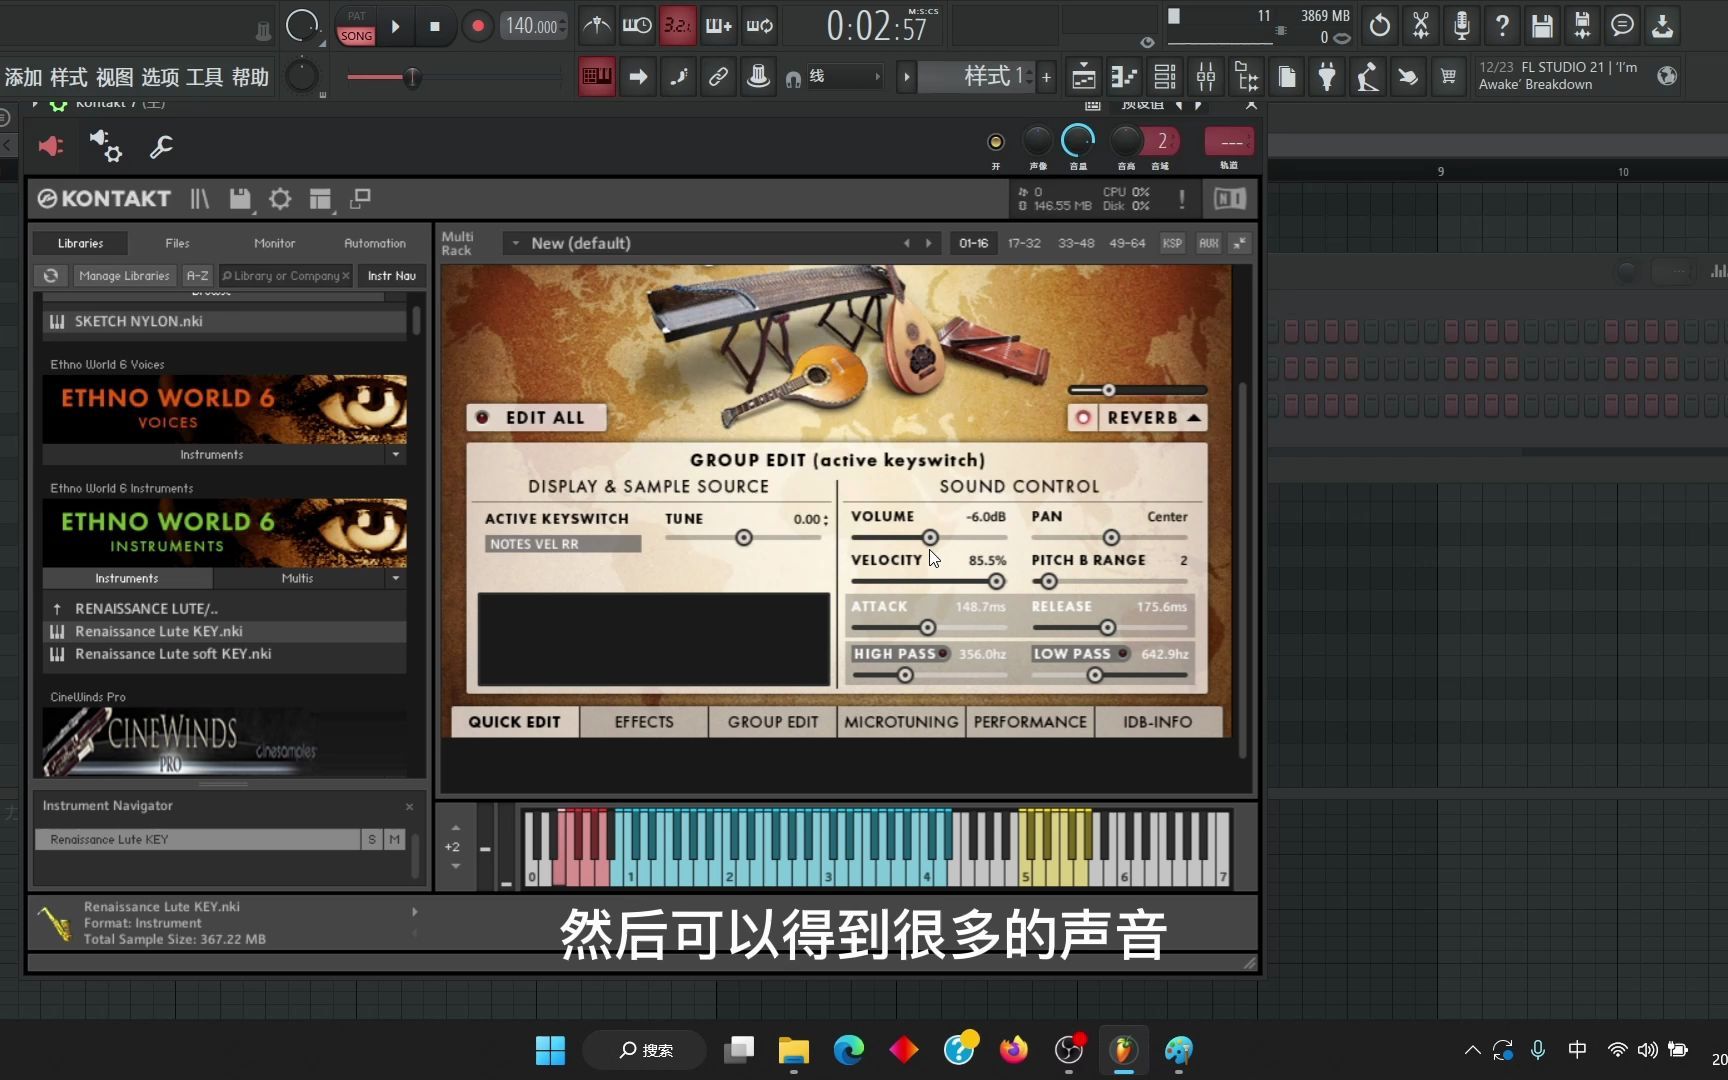Click the microphone recording icon
Viewport: 1728px width, 1080px height.
1461,25
